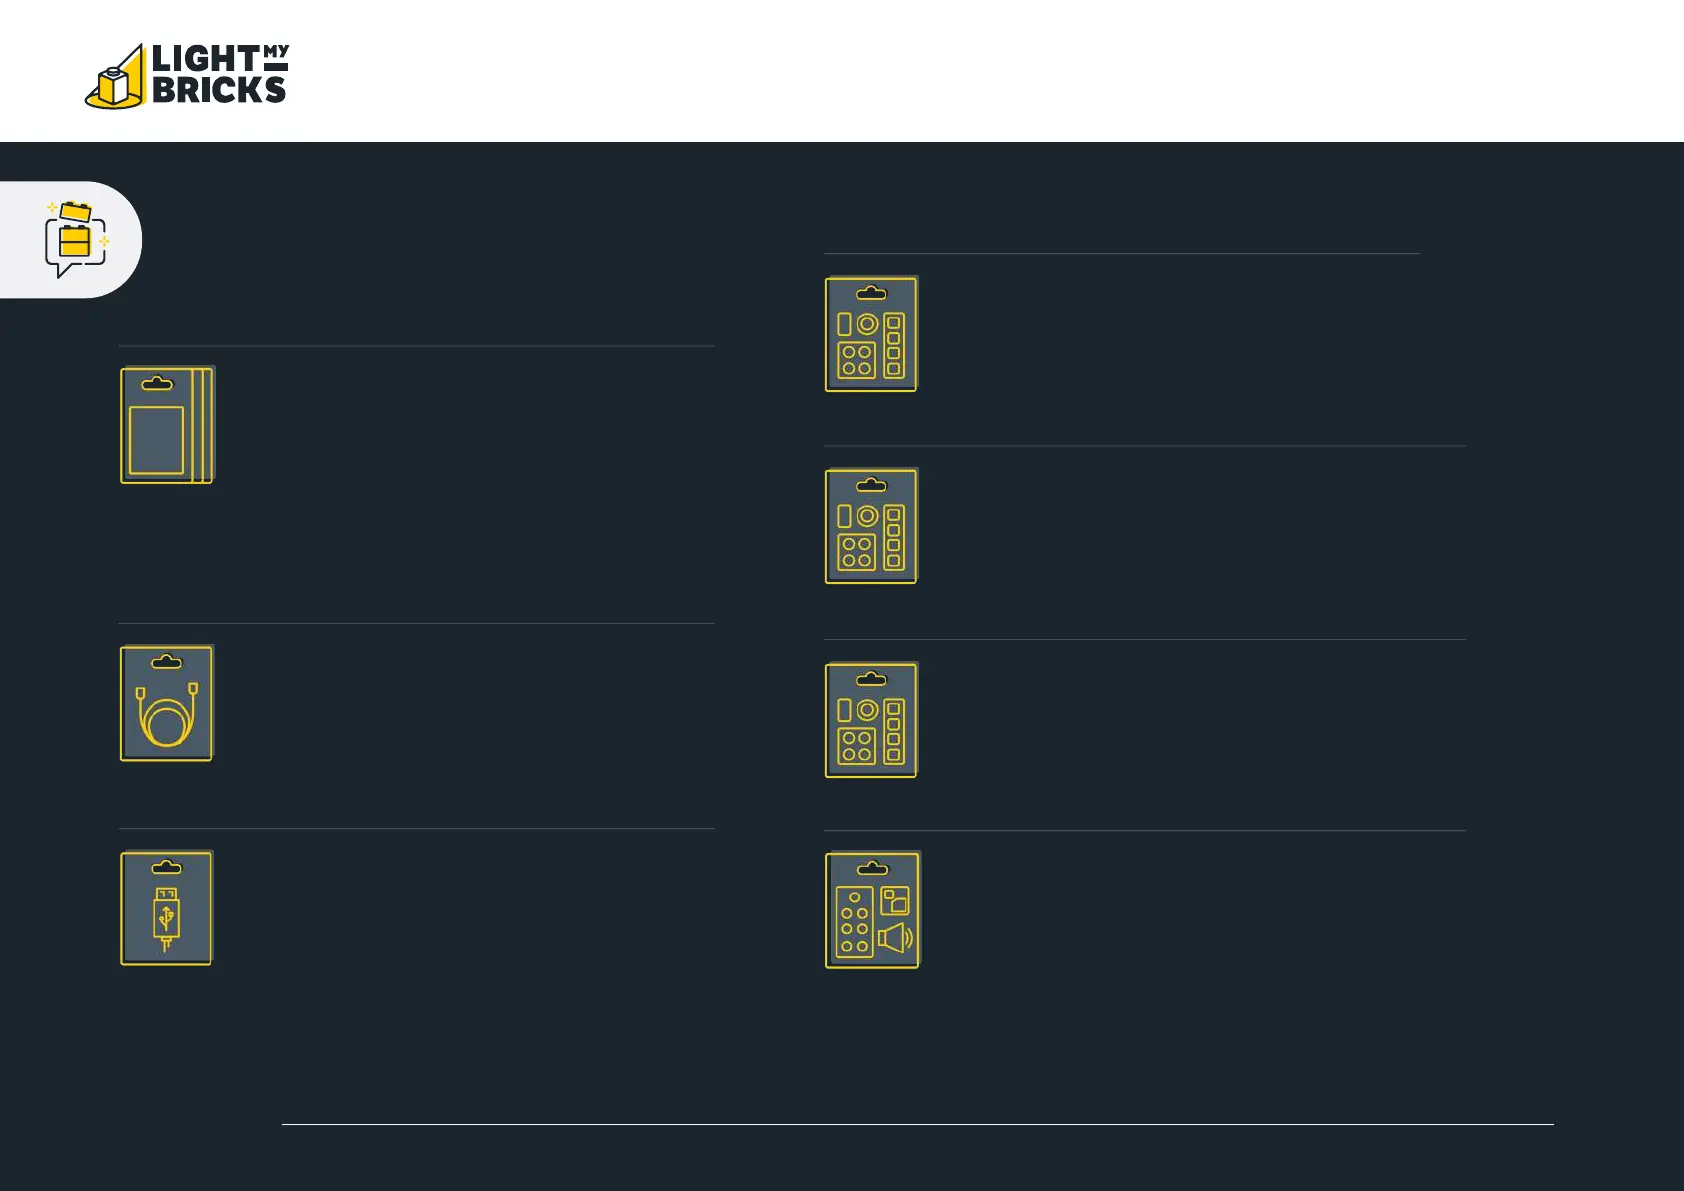Select the topmost components pack icon
The width and height of the screenshot is (1684, 1191).
coord(871,334)
